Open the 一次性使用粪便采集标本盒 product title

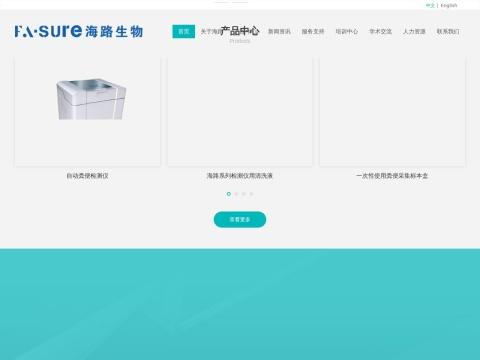(392, 176)
